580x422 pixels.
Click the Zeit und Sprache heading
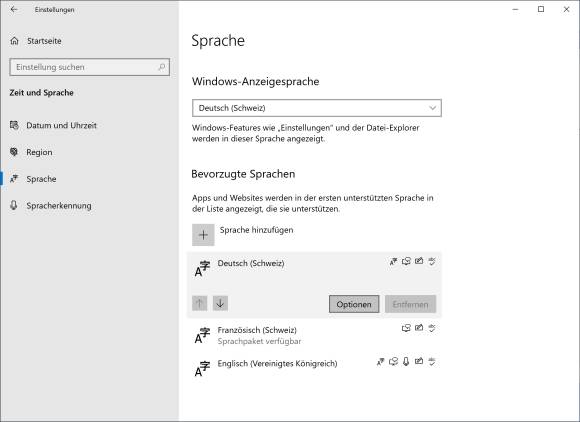41,92
